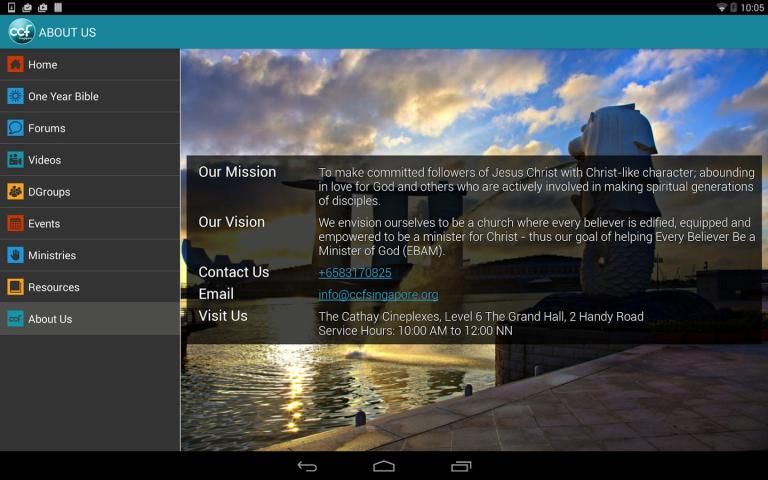The width and height of the screenshot is (768, 480).
Task: Open the recent apps button
Action: tap(461, 466)
